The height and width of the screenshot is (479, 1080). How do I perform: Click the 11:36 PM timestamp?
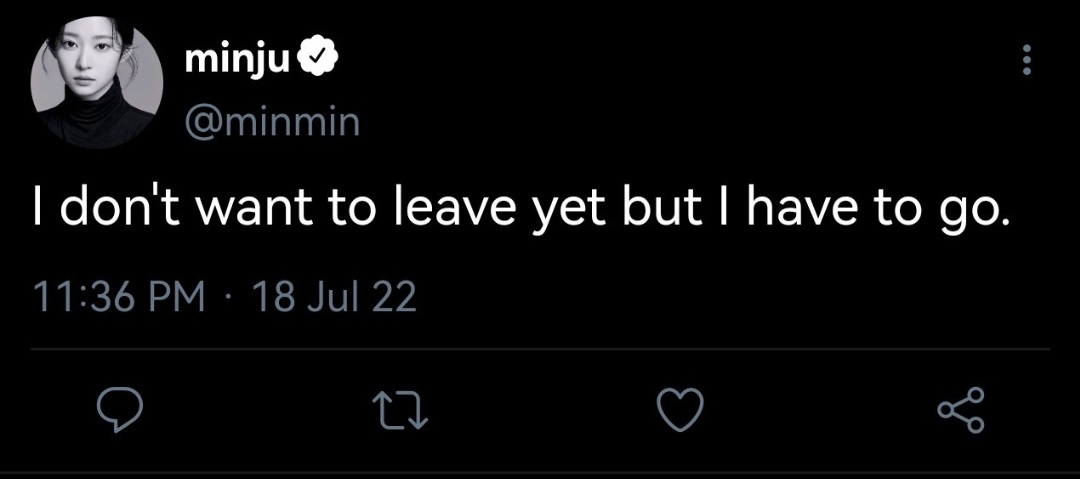[x=120, y=298]
